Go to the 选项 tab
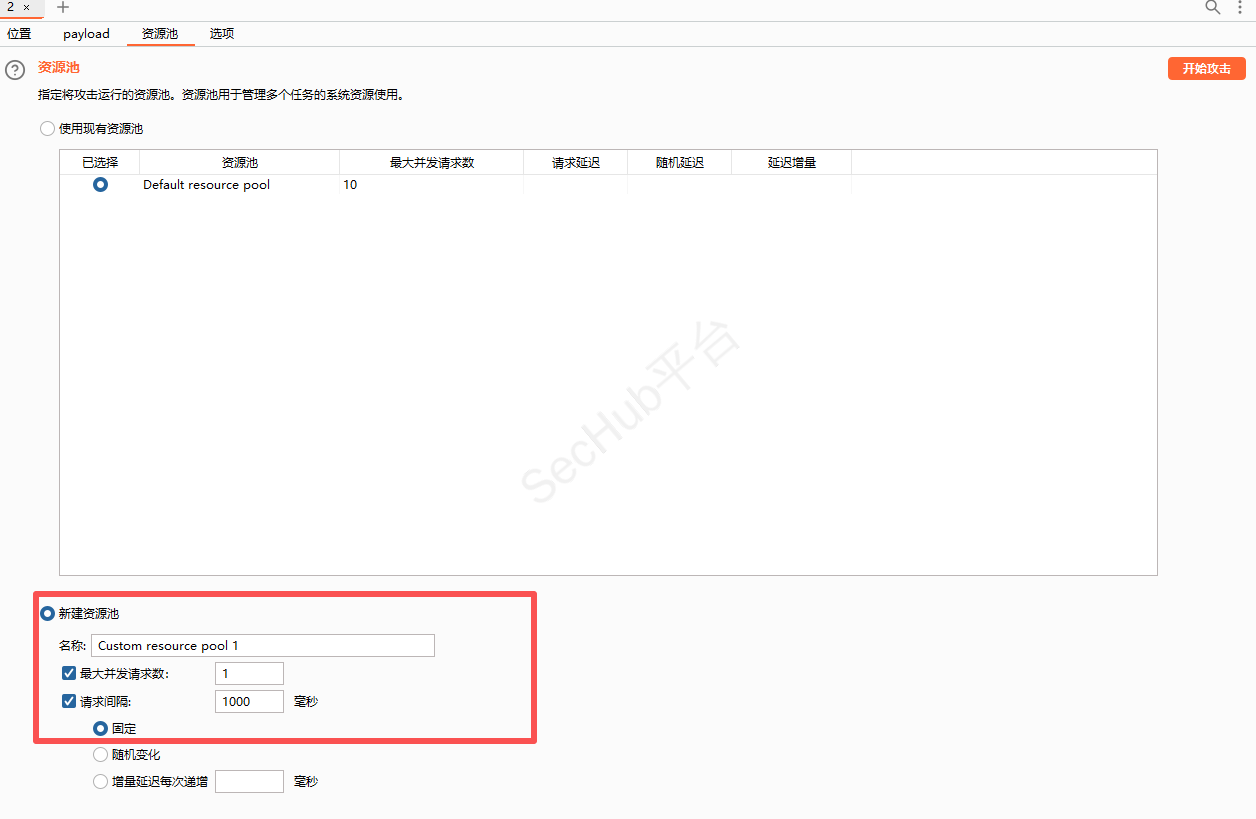 point(222,34)
